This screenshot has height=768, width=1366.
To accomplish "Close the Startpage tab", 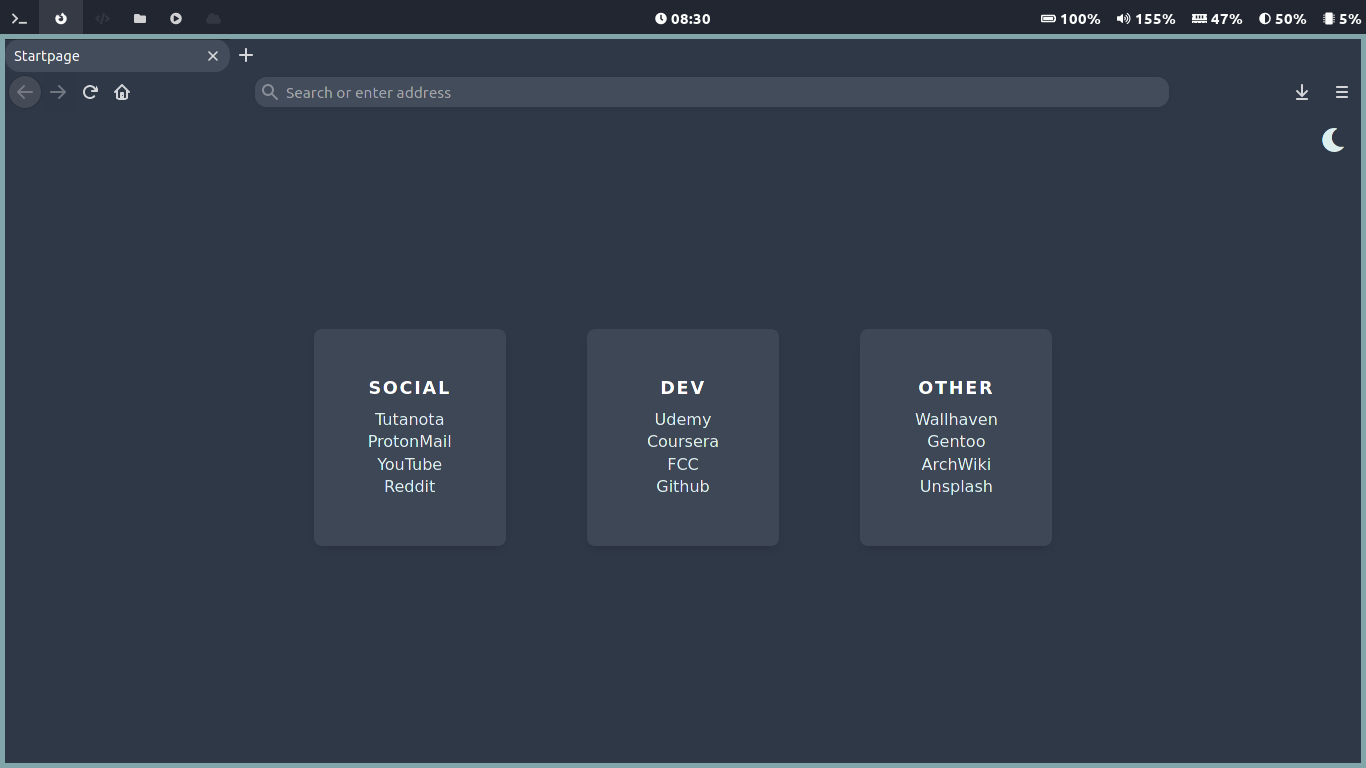I will (213, 56).
